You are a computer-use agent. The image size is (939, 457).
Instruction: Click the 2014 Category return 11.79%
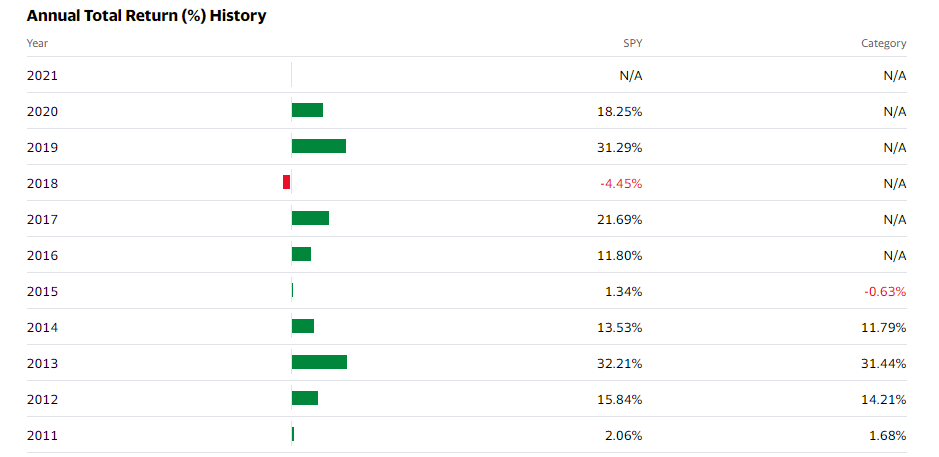885,327
